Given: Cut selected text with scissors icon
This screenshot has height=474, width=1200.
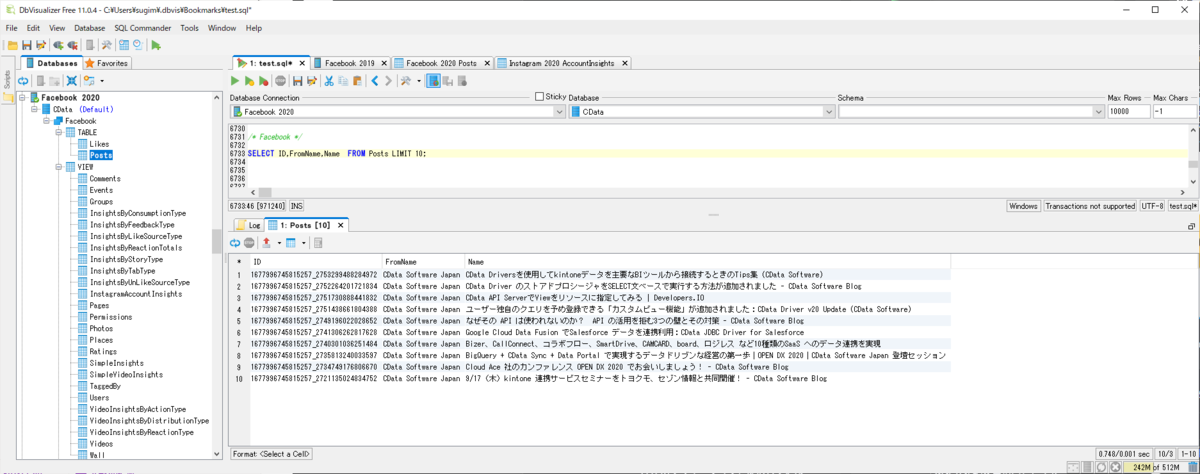Looking at the screenshot, I should (327, 81).
